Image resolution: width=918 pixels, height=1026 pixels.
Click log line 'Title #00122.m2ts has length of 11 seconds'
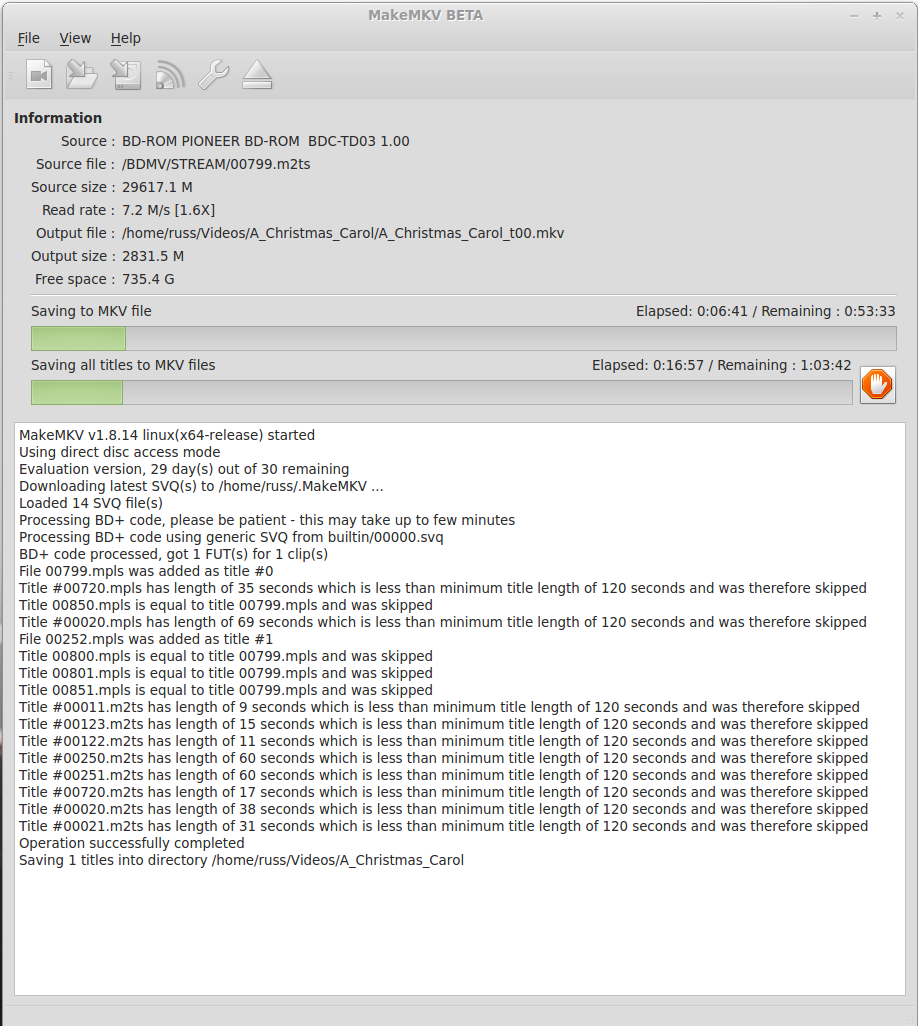(444, 741)
